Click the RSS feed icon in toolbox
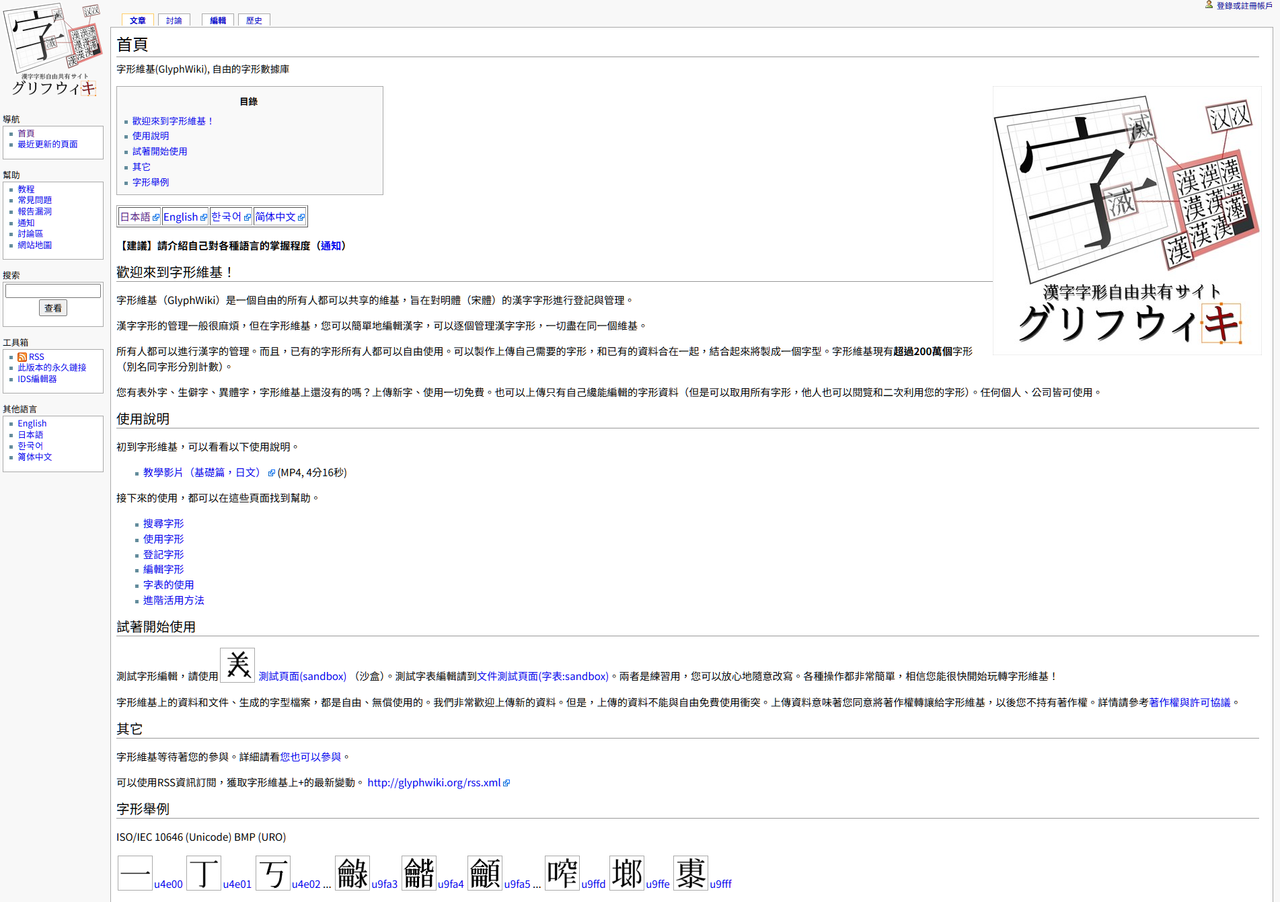This screenshot has width=1280, height=902. [22, 357]
